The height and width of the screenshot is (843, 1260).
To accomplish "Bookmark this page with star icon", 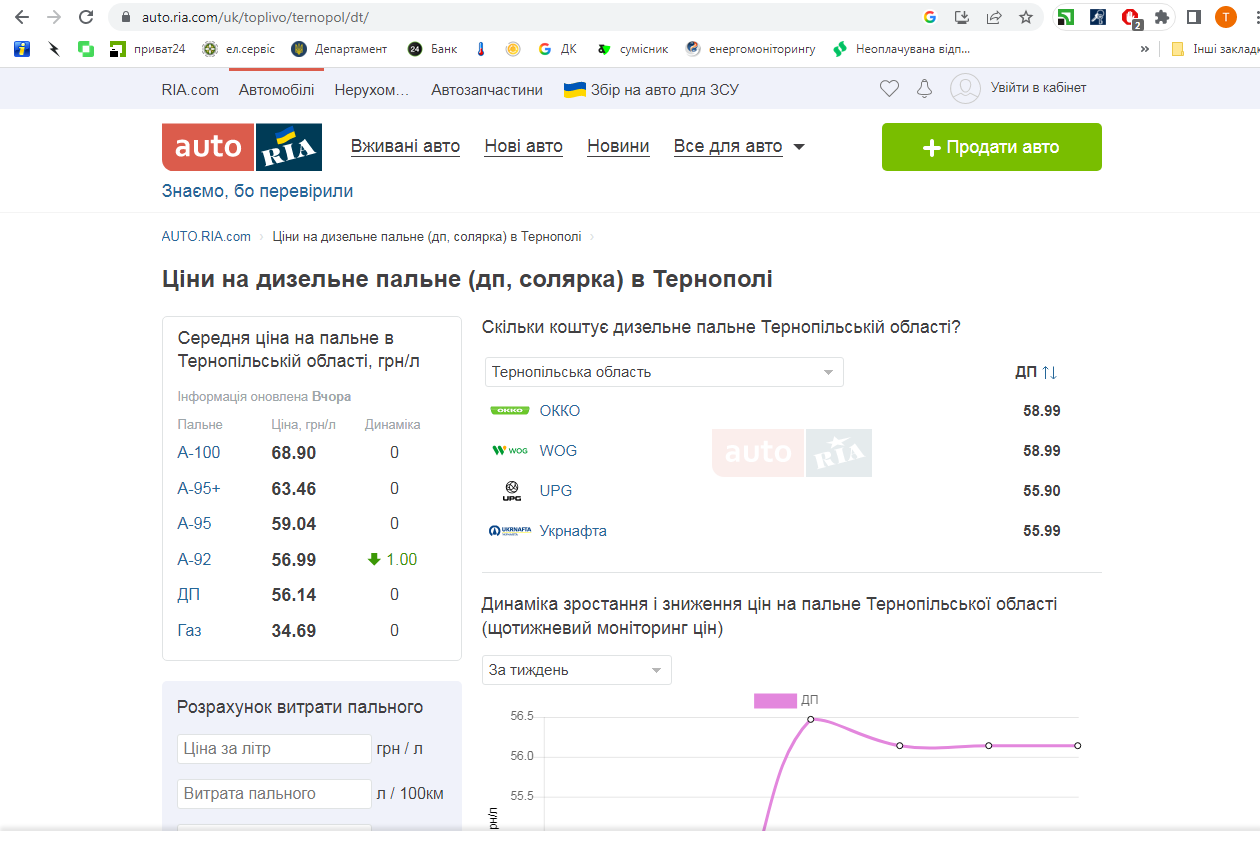I will (x=1026, y=17).
